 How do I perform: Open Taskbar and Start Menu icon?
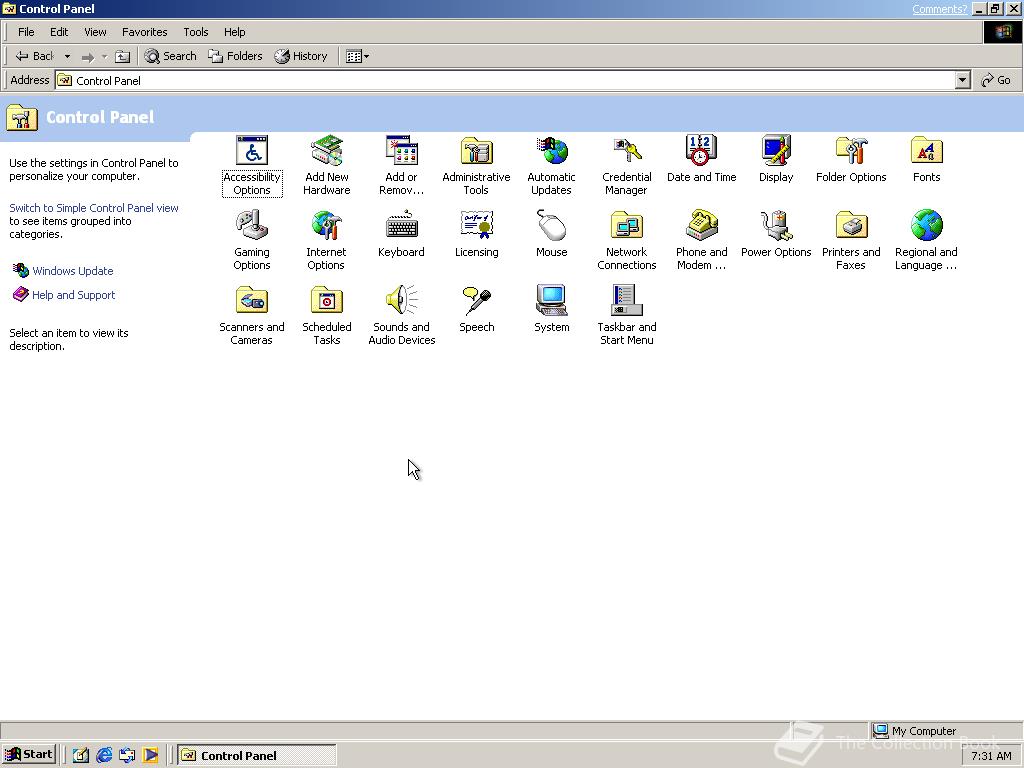pos(626,300)
